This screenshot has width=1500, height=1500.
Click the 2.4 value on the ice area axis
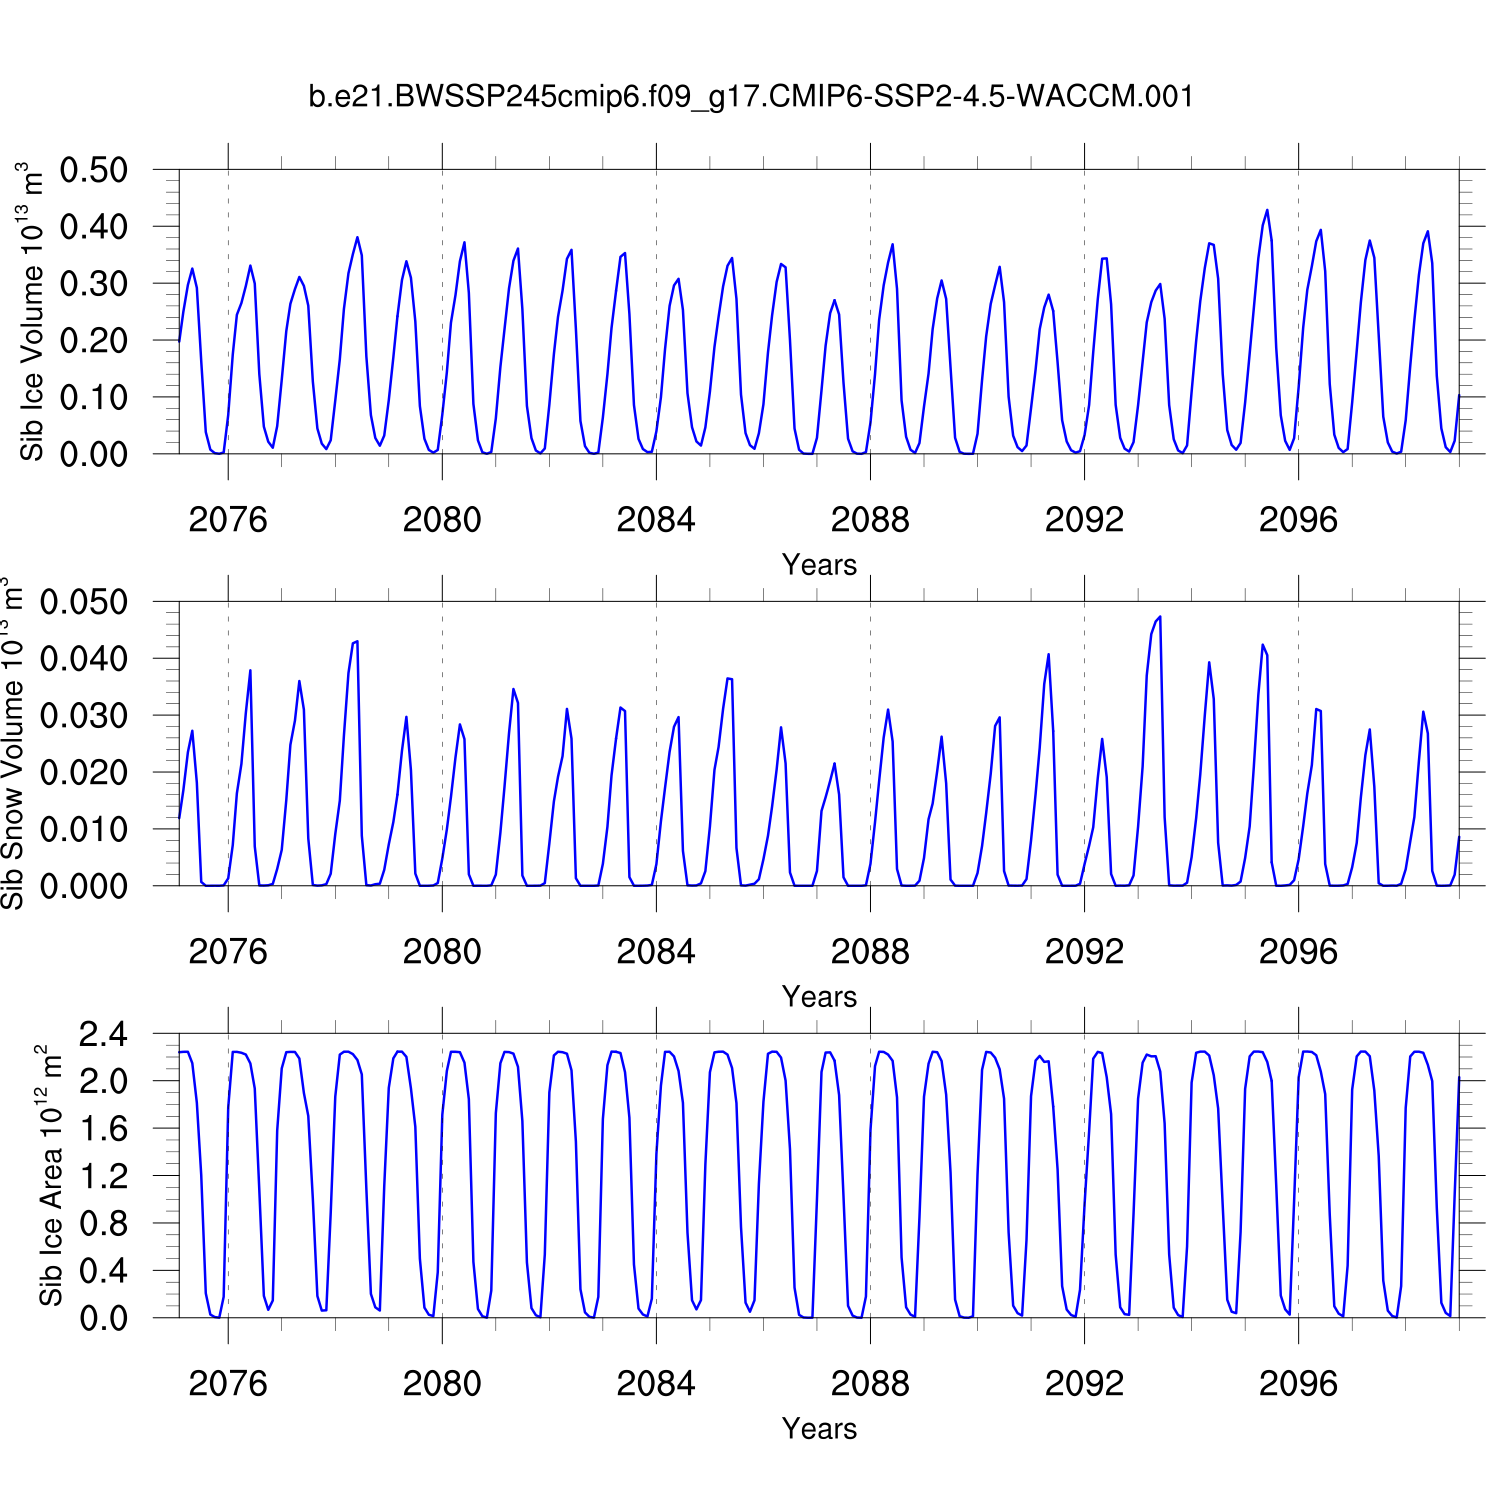[x=104, y=1034]
